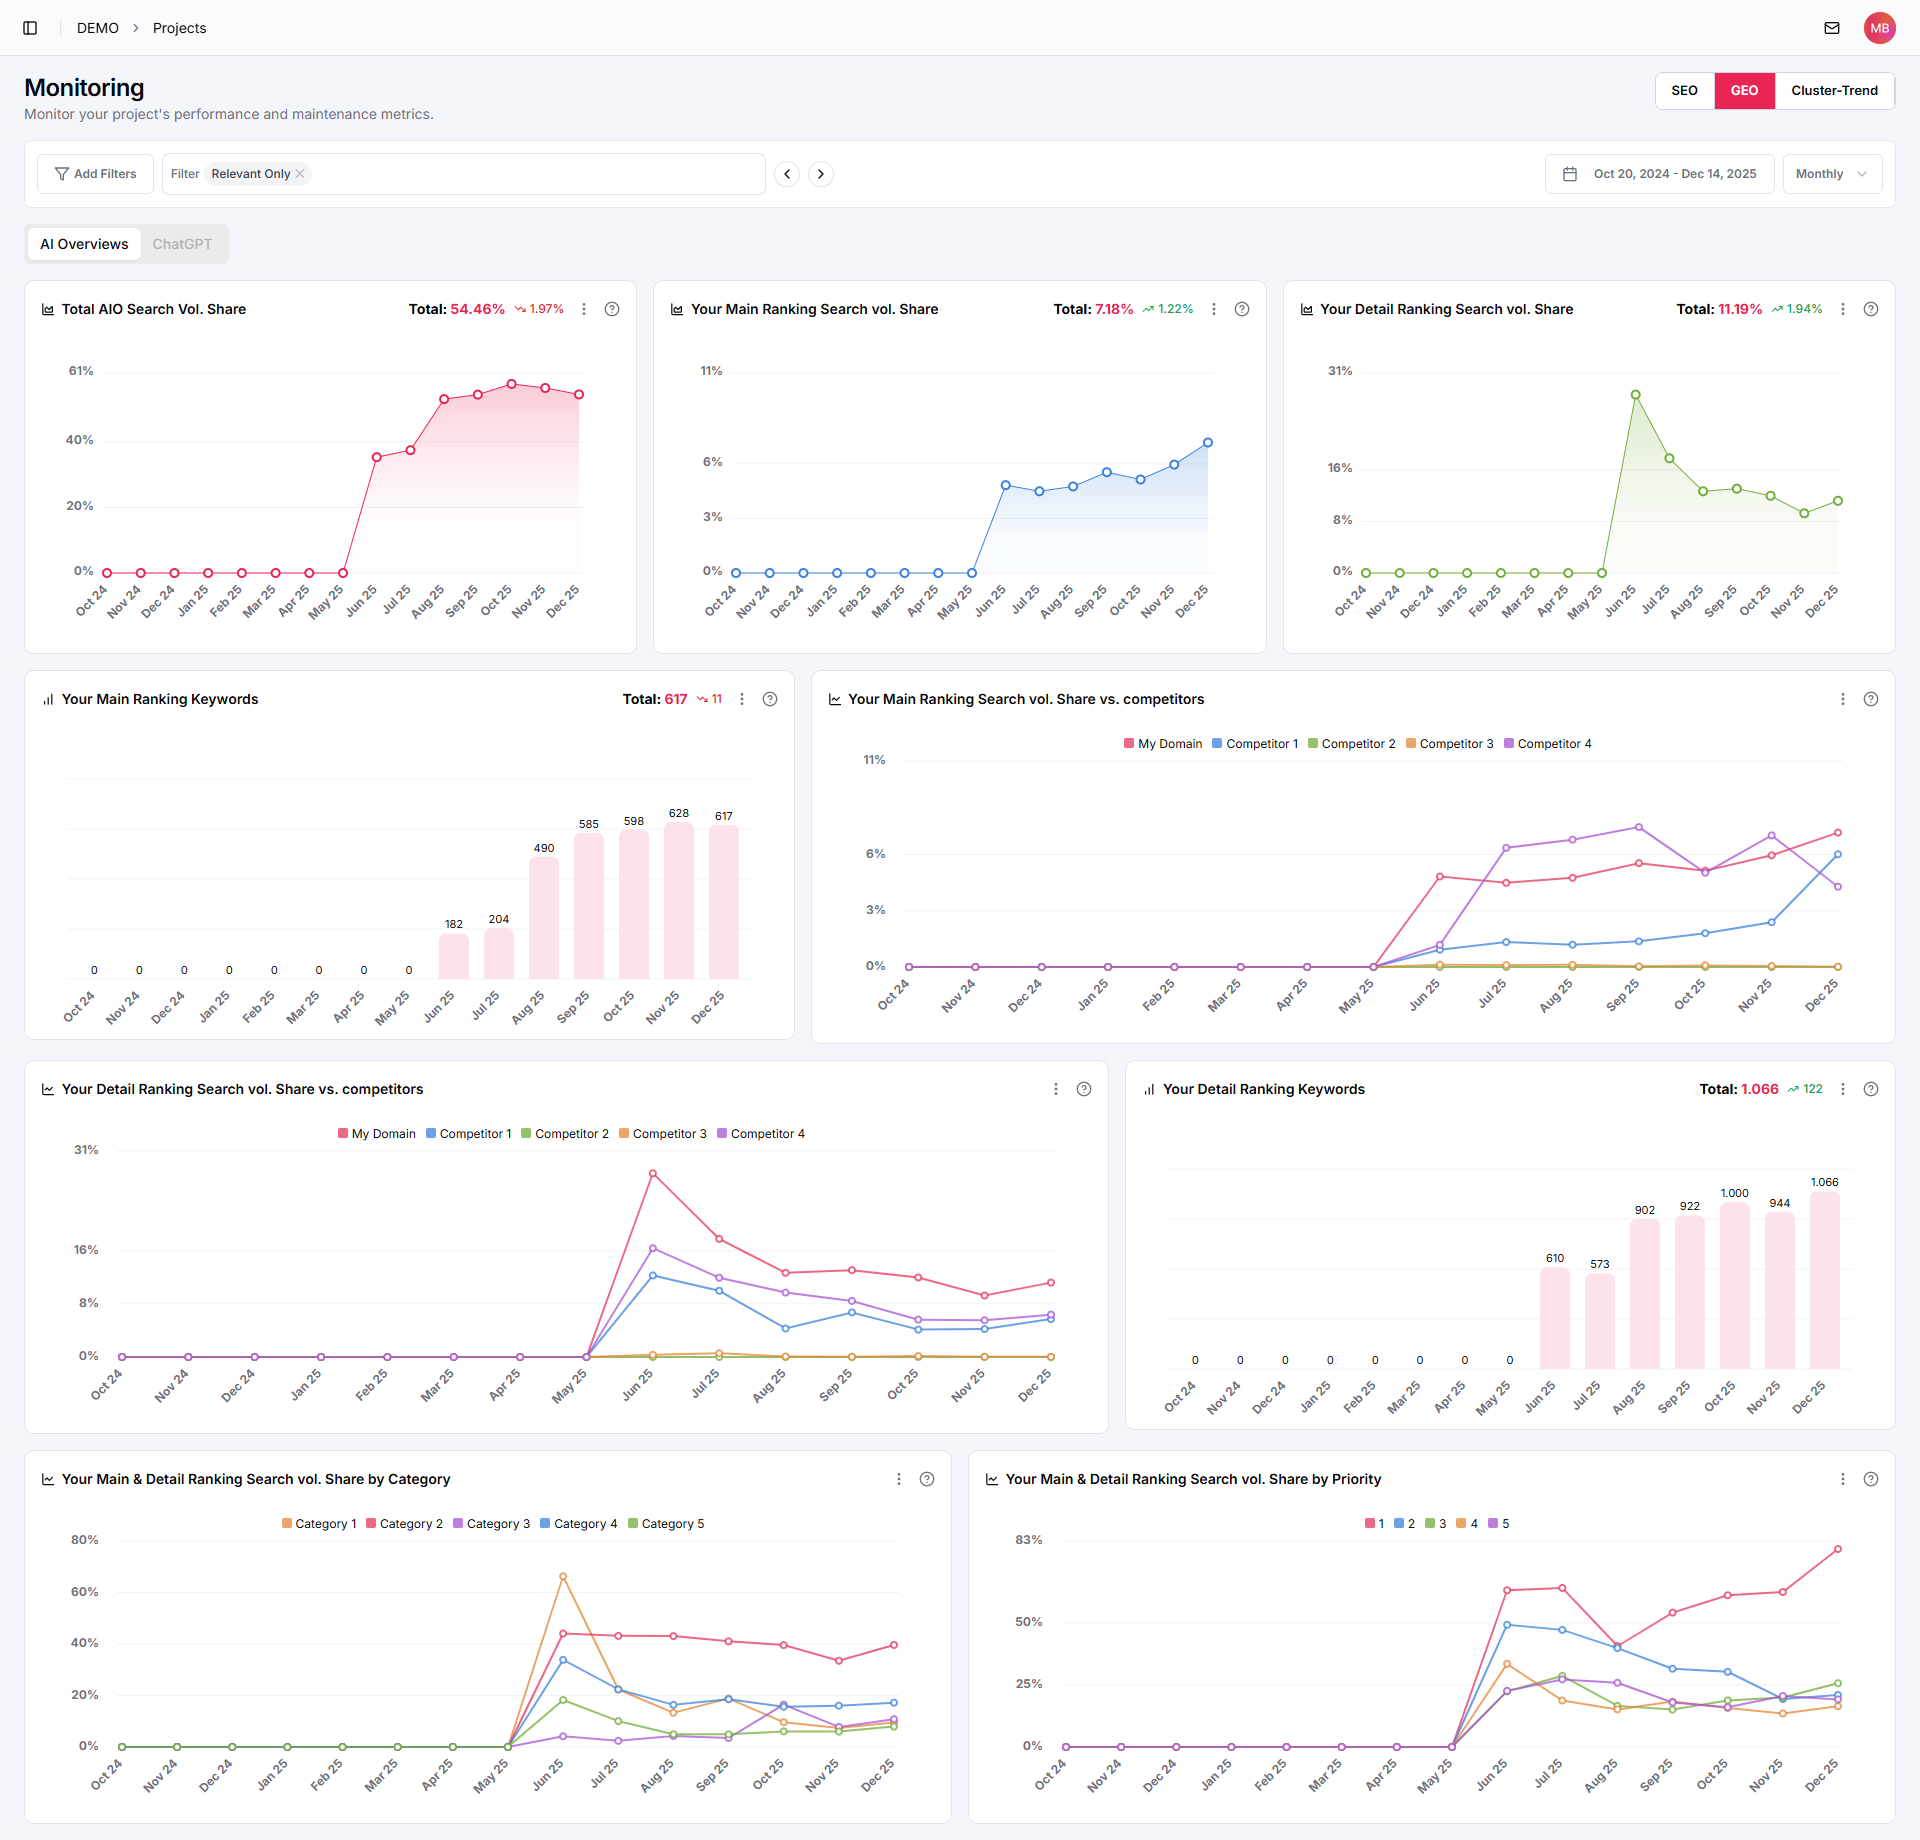Viewport: 1920px width, 1840px height.
Task: Switch to the SEO view tab
Action: [x=1684, y=90]
